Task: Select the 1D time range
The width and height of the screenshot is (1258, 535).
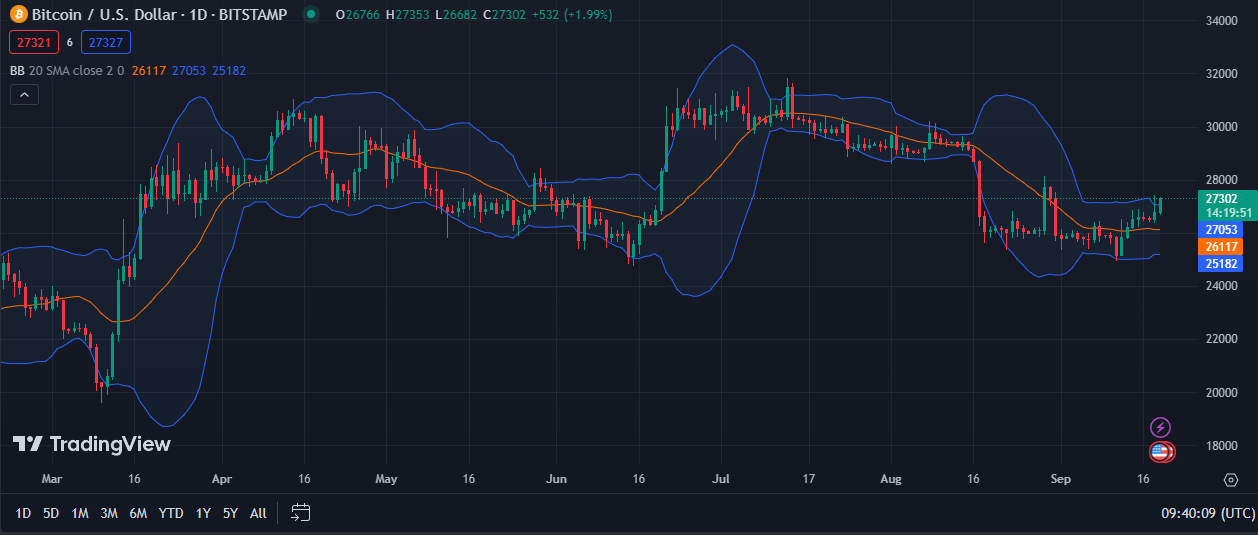Action: pos(22,513)
